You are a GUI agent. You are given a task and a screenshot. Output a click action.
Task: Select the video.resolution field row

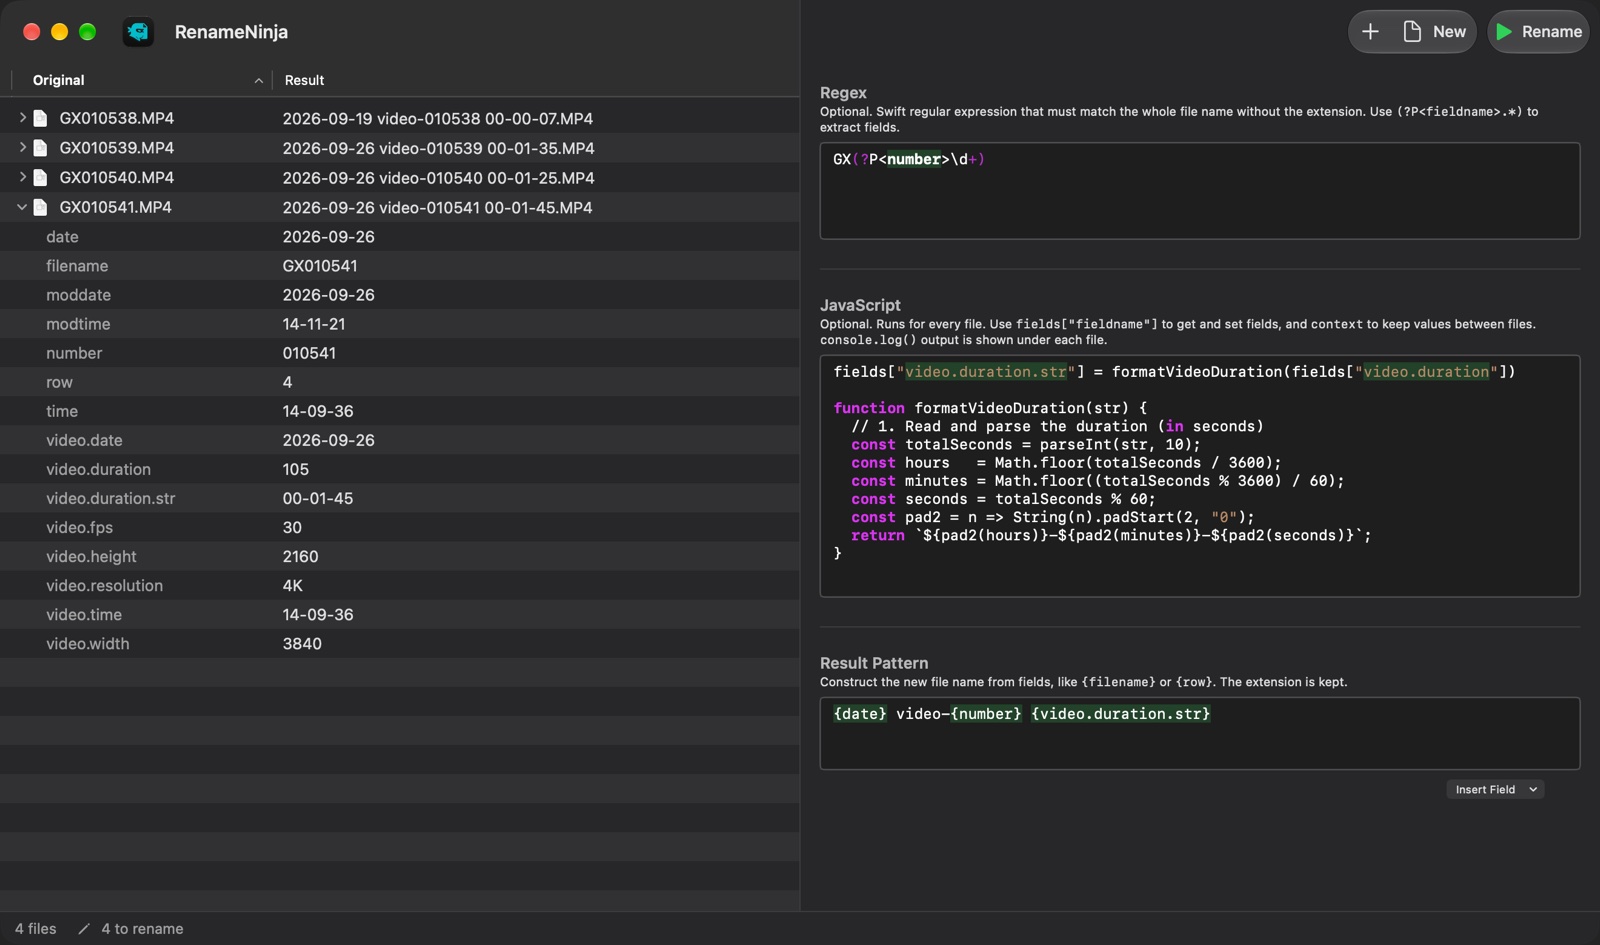point(399,585)
